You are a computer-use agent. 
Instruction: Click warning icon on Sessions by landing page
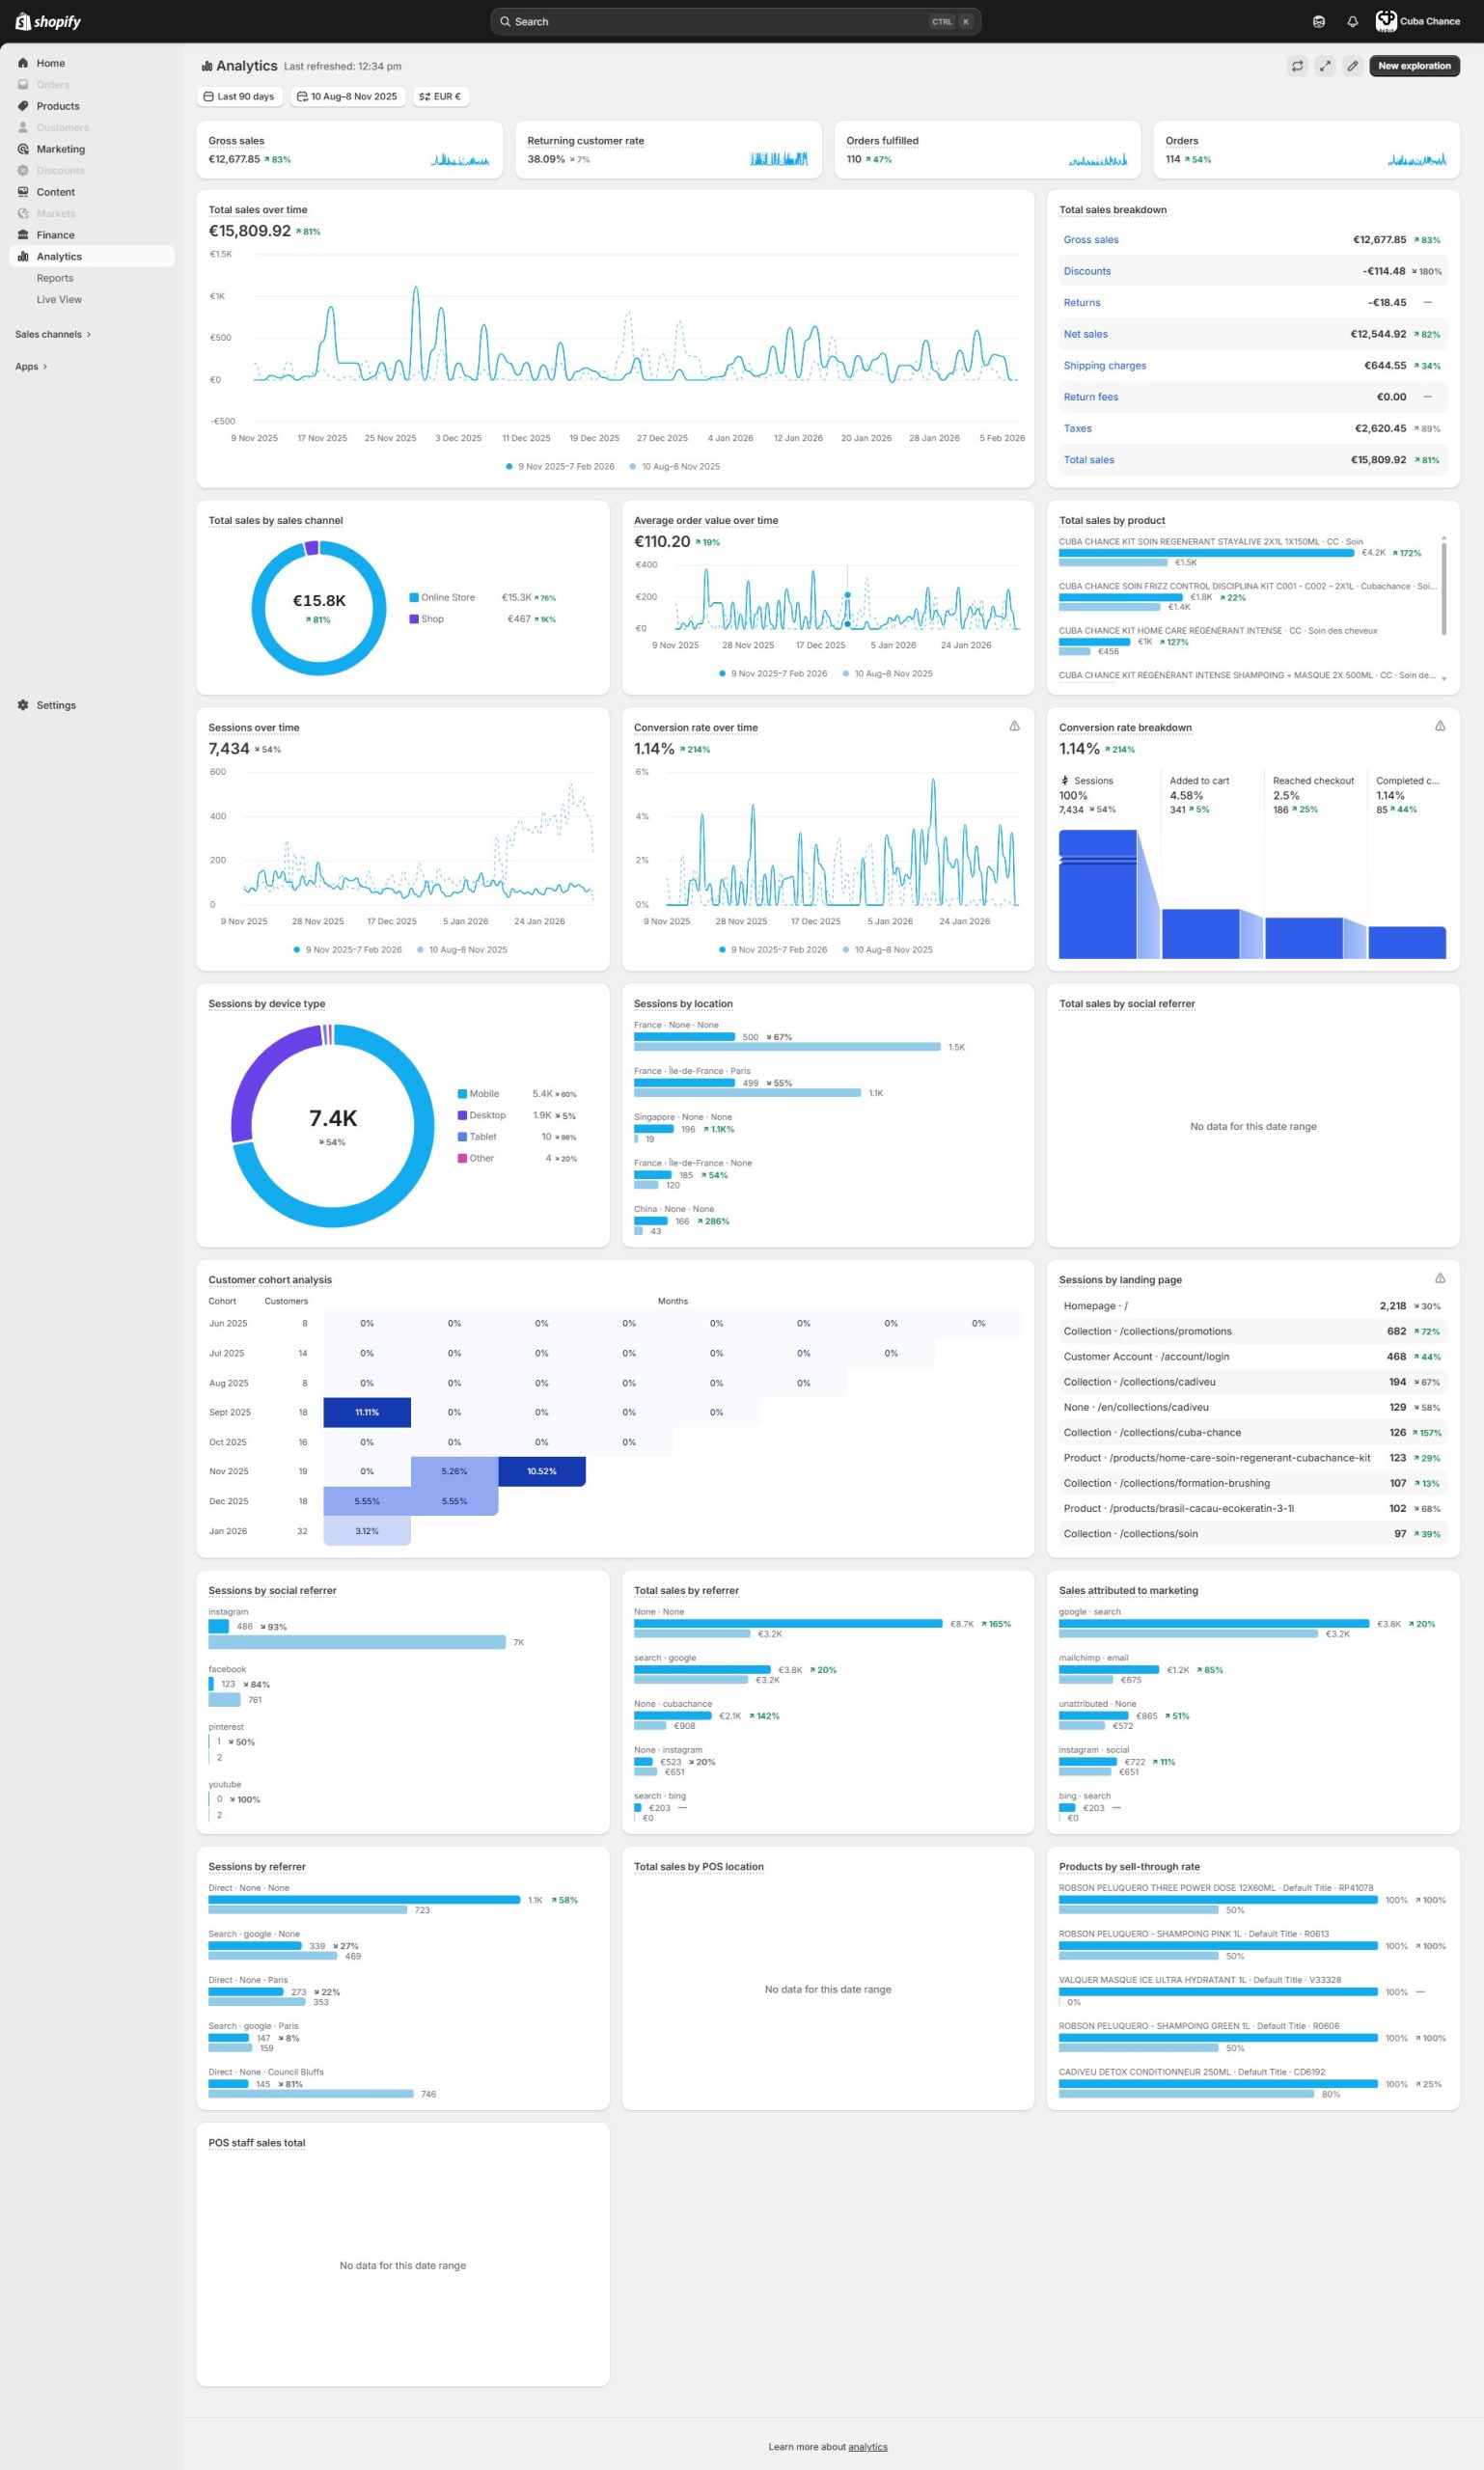[1439, 1278]
